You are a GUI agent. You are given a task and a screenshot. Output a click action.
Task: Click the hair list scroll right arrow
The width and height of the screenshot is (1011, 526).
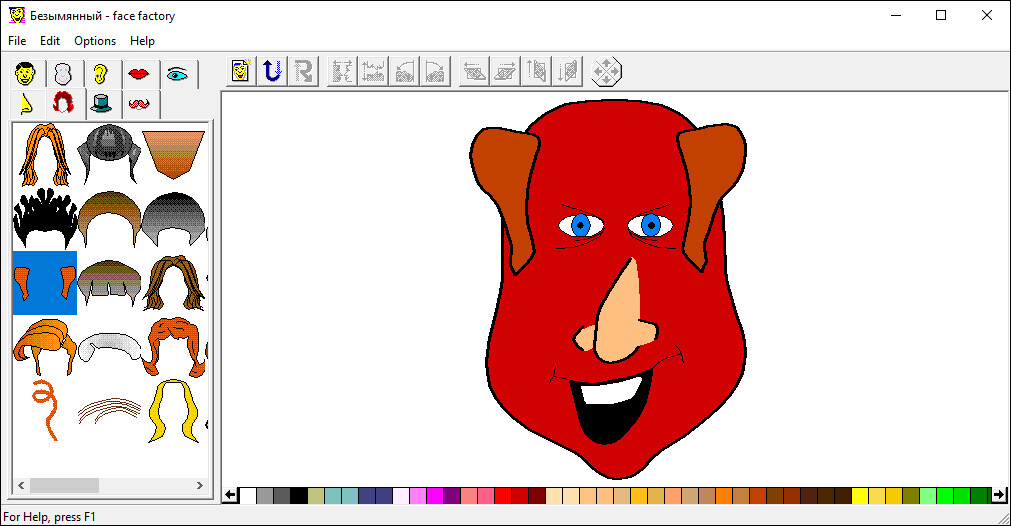click(x=200, y=485)
